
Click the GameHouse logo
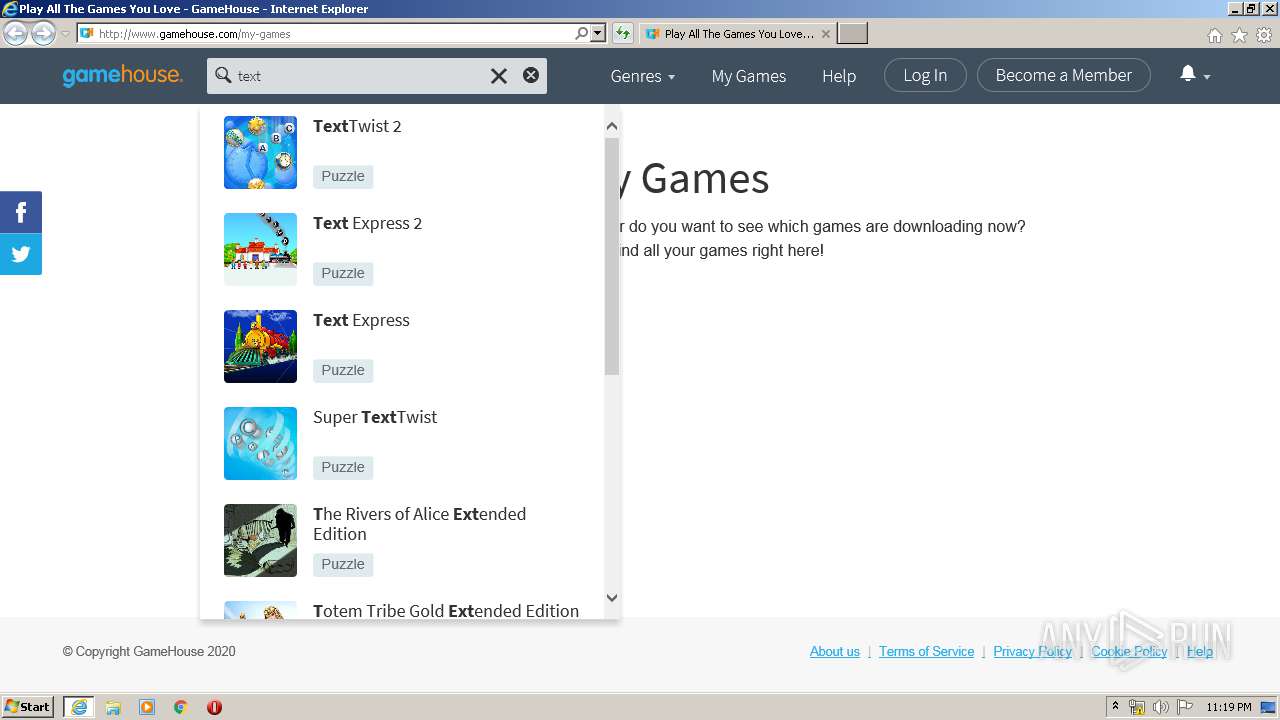(122, 75)
